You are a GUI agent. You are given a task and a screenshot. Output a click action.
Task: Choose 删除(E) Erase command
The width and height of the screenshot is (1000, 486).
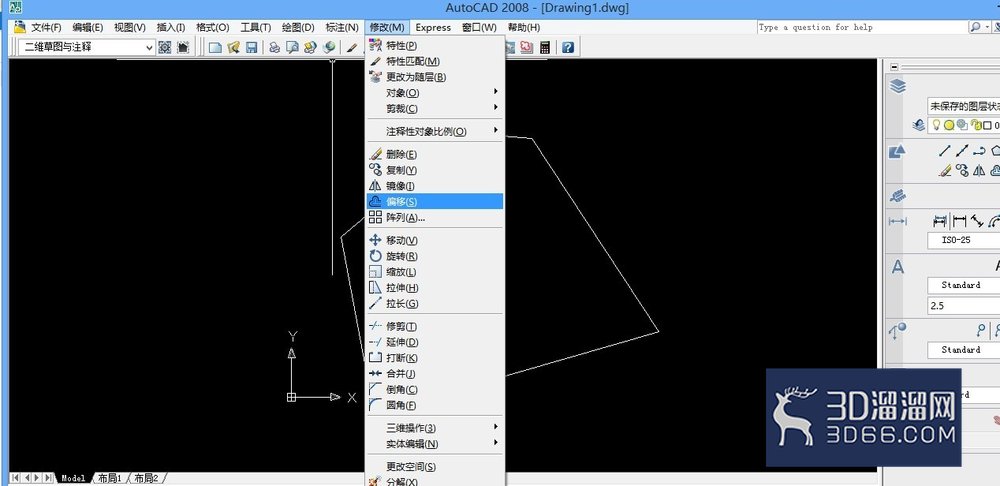coord(435,154)
